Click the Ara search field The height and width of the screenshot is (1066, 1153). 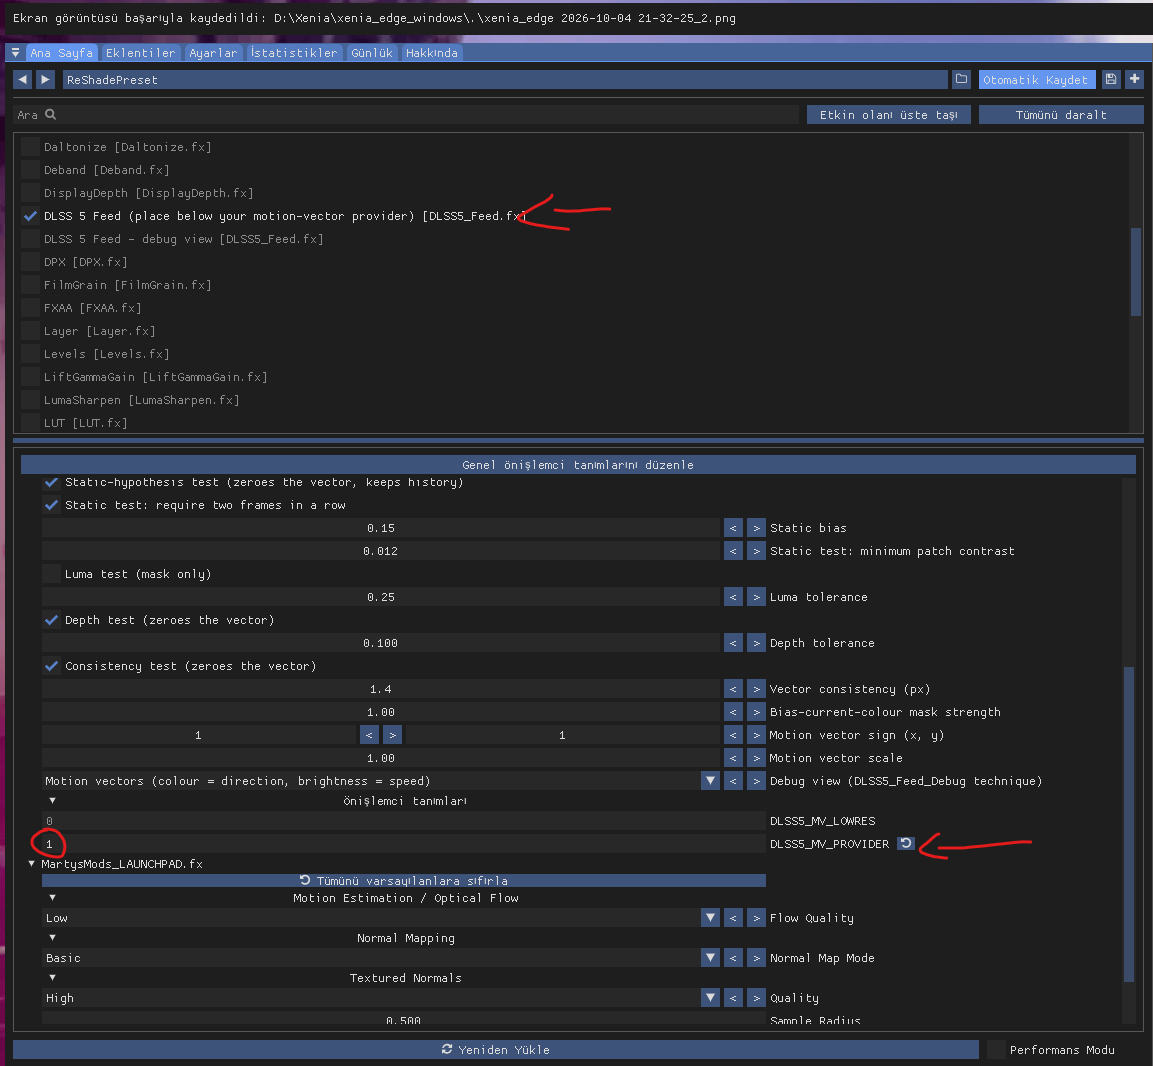(x=406, y=115)
